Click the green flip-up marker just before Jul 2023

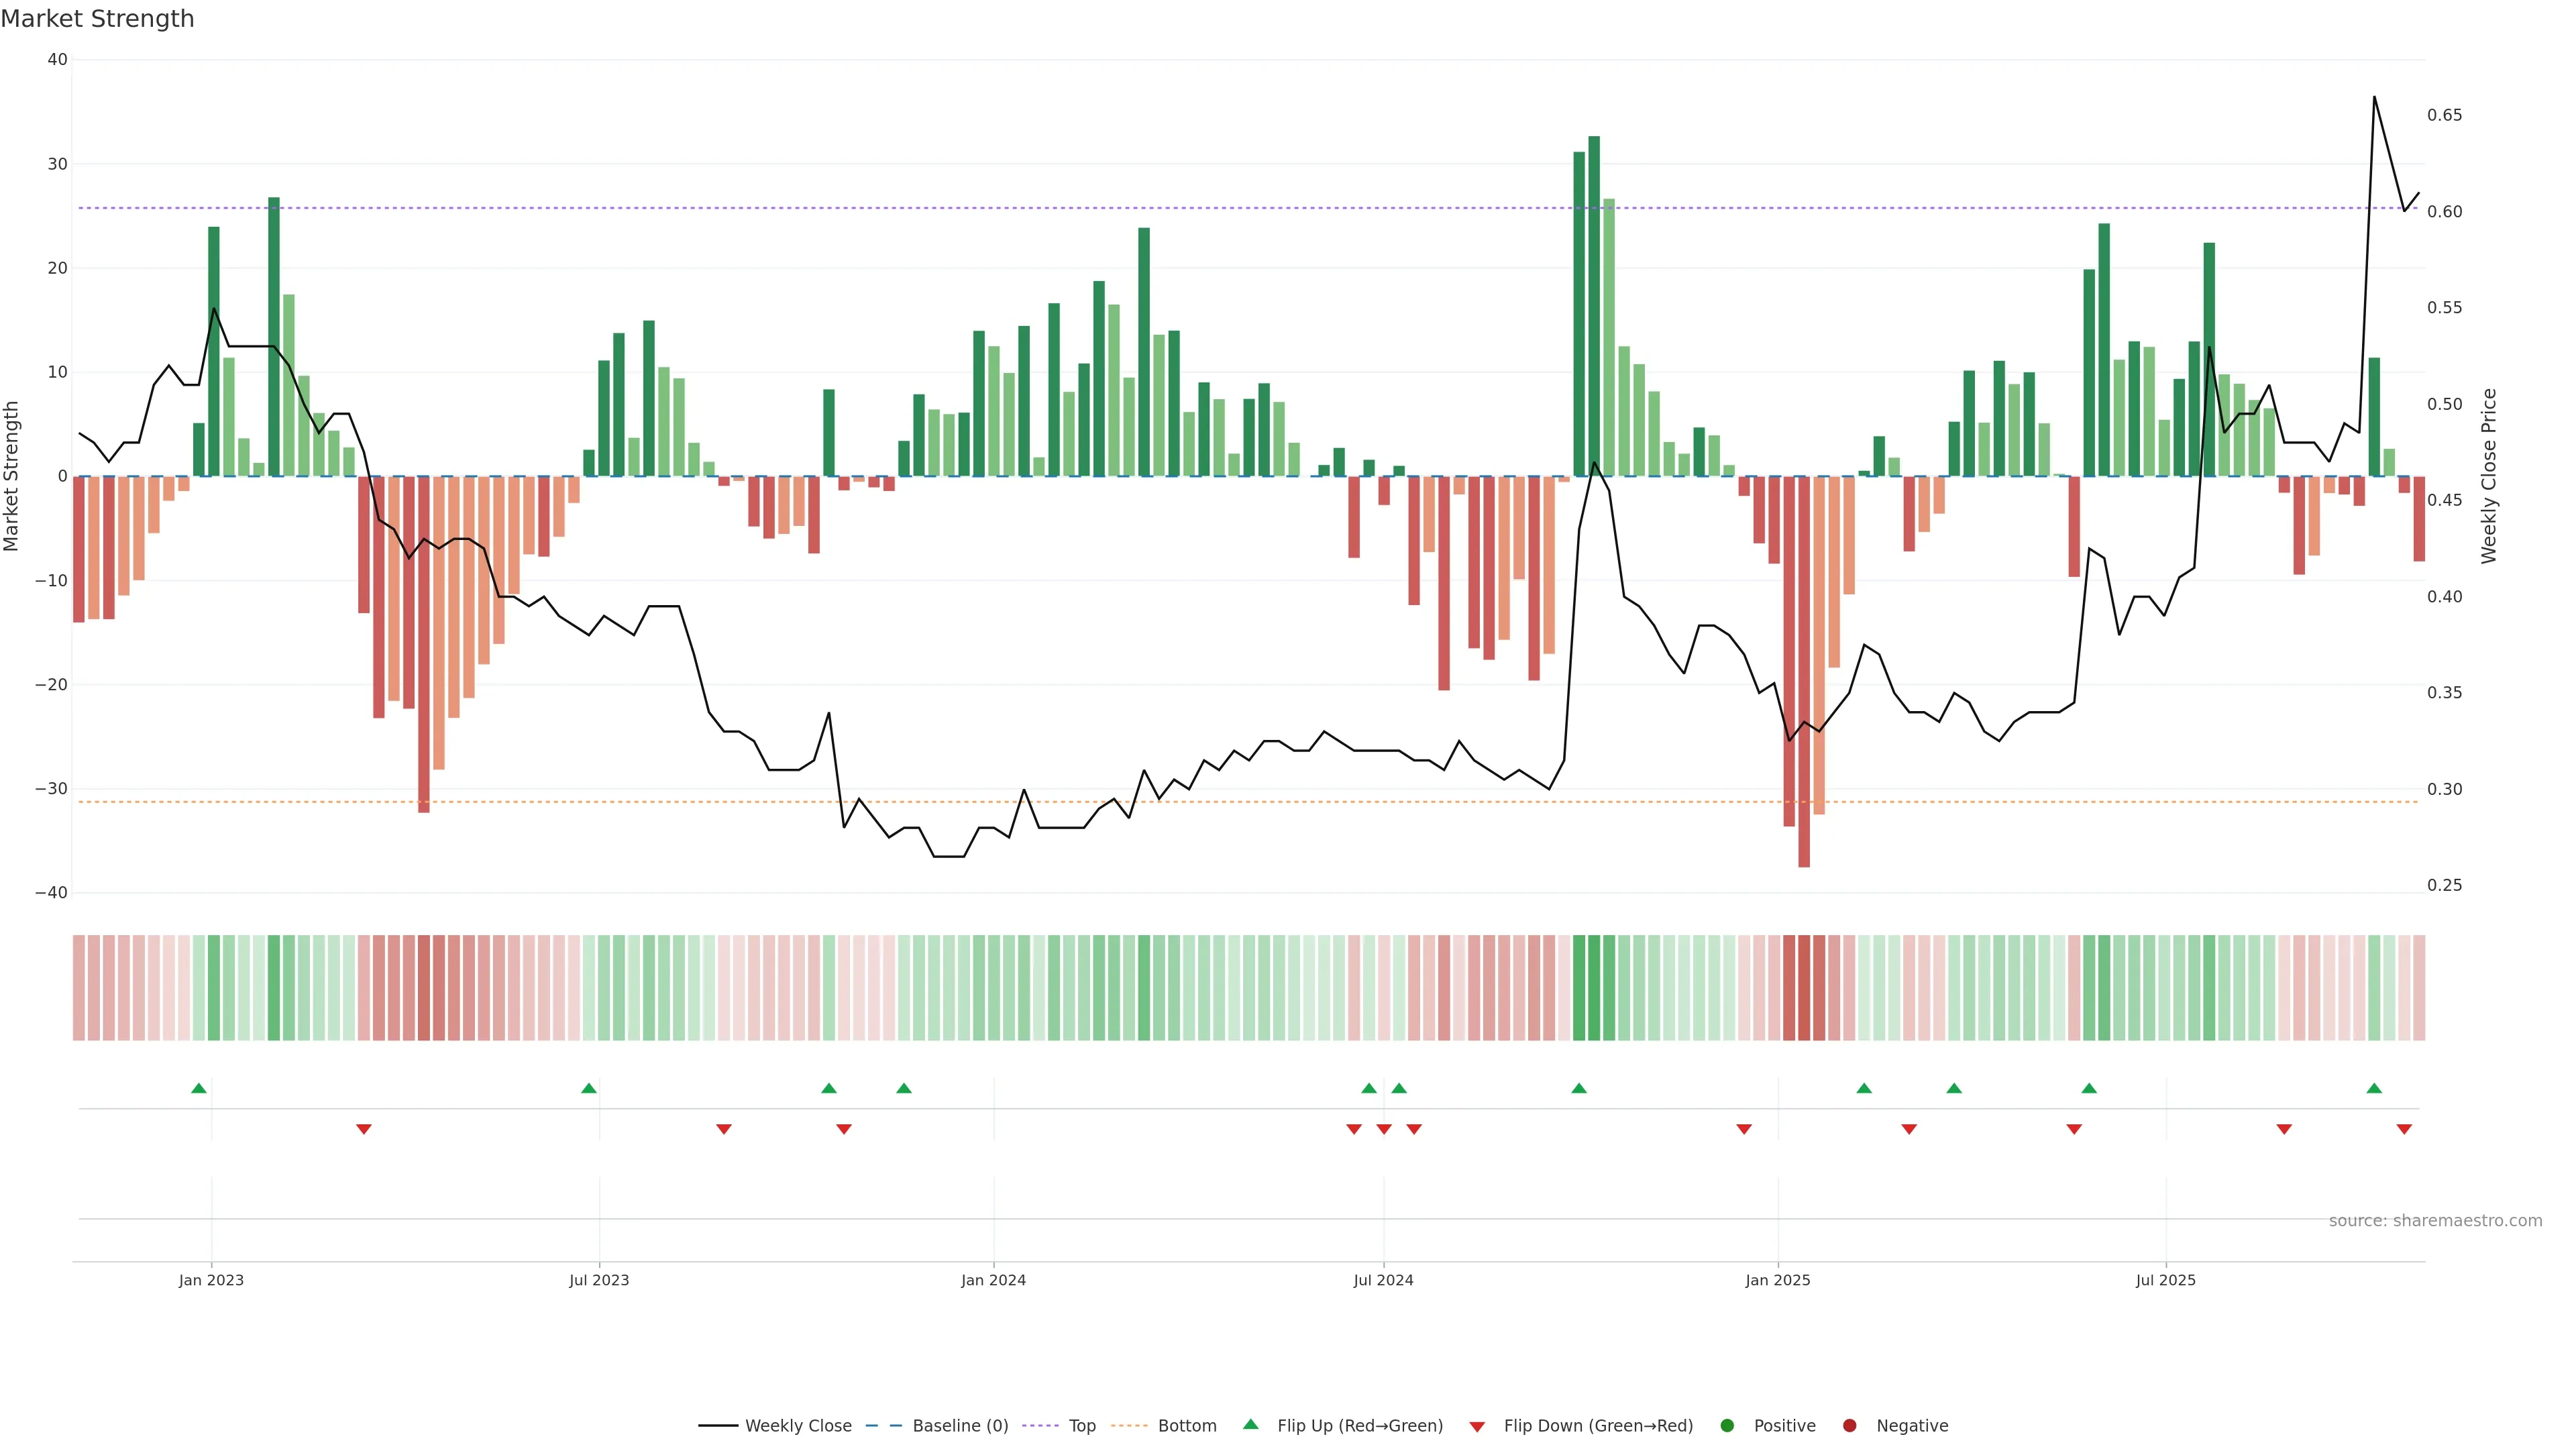589,1088
